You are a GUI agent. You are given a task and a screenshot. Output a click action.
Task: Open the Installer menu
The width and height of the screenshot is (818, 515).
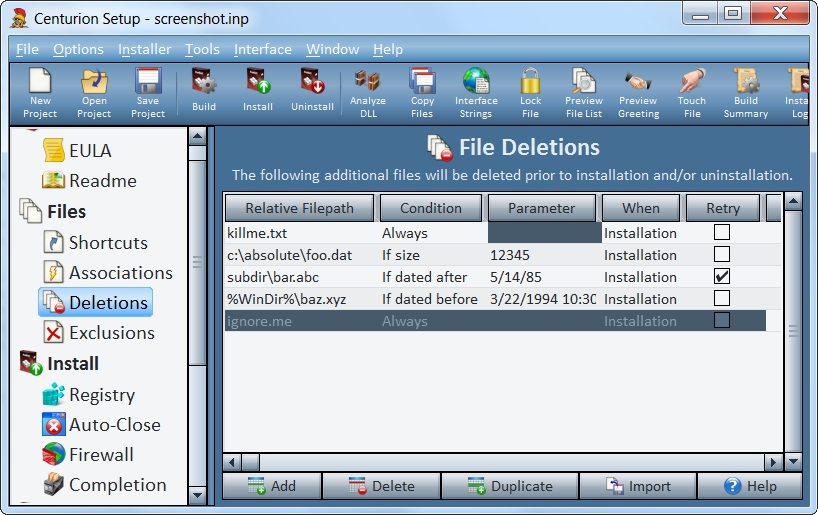point(145,49)
